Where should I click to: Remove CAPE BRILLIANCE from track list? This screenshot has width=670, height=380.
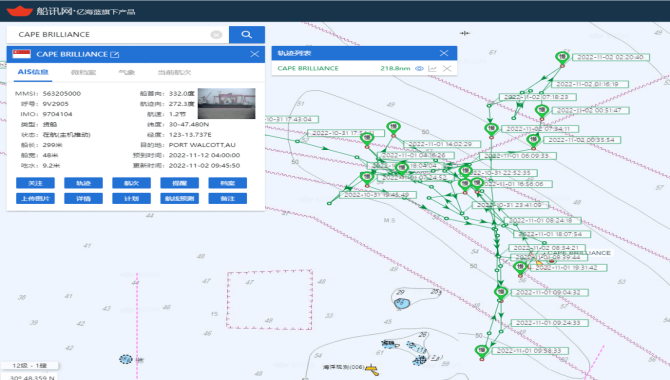(x=447, y=68)
